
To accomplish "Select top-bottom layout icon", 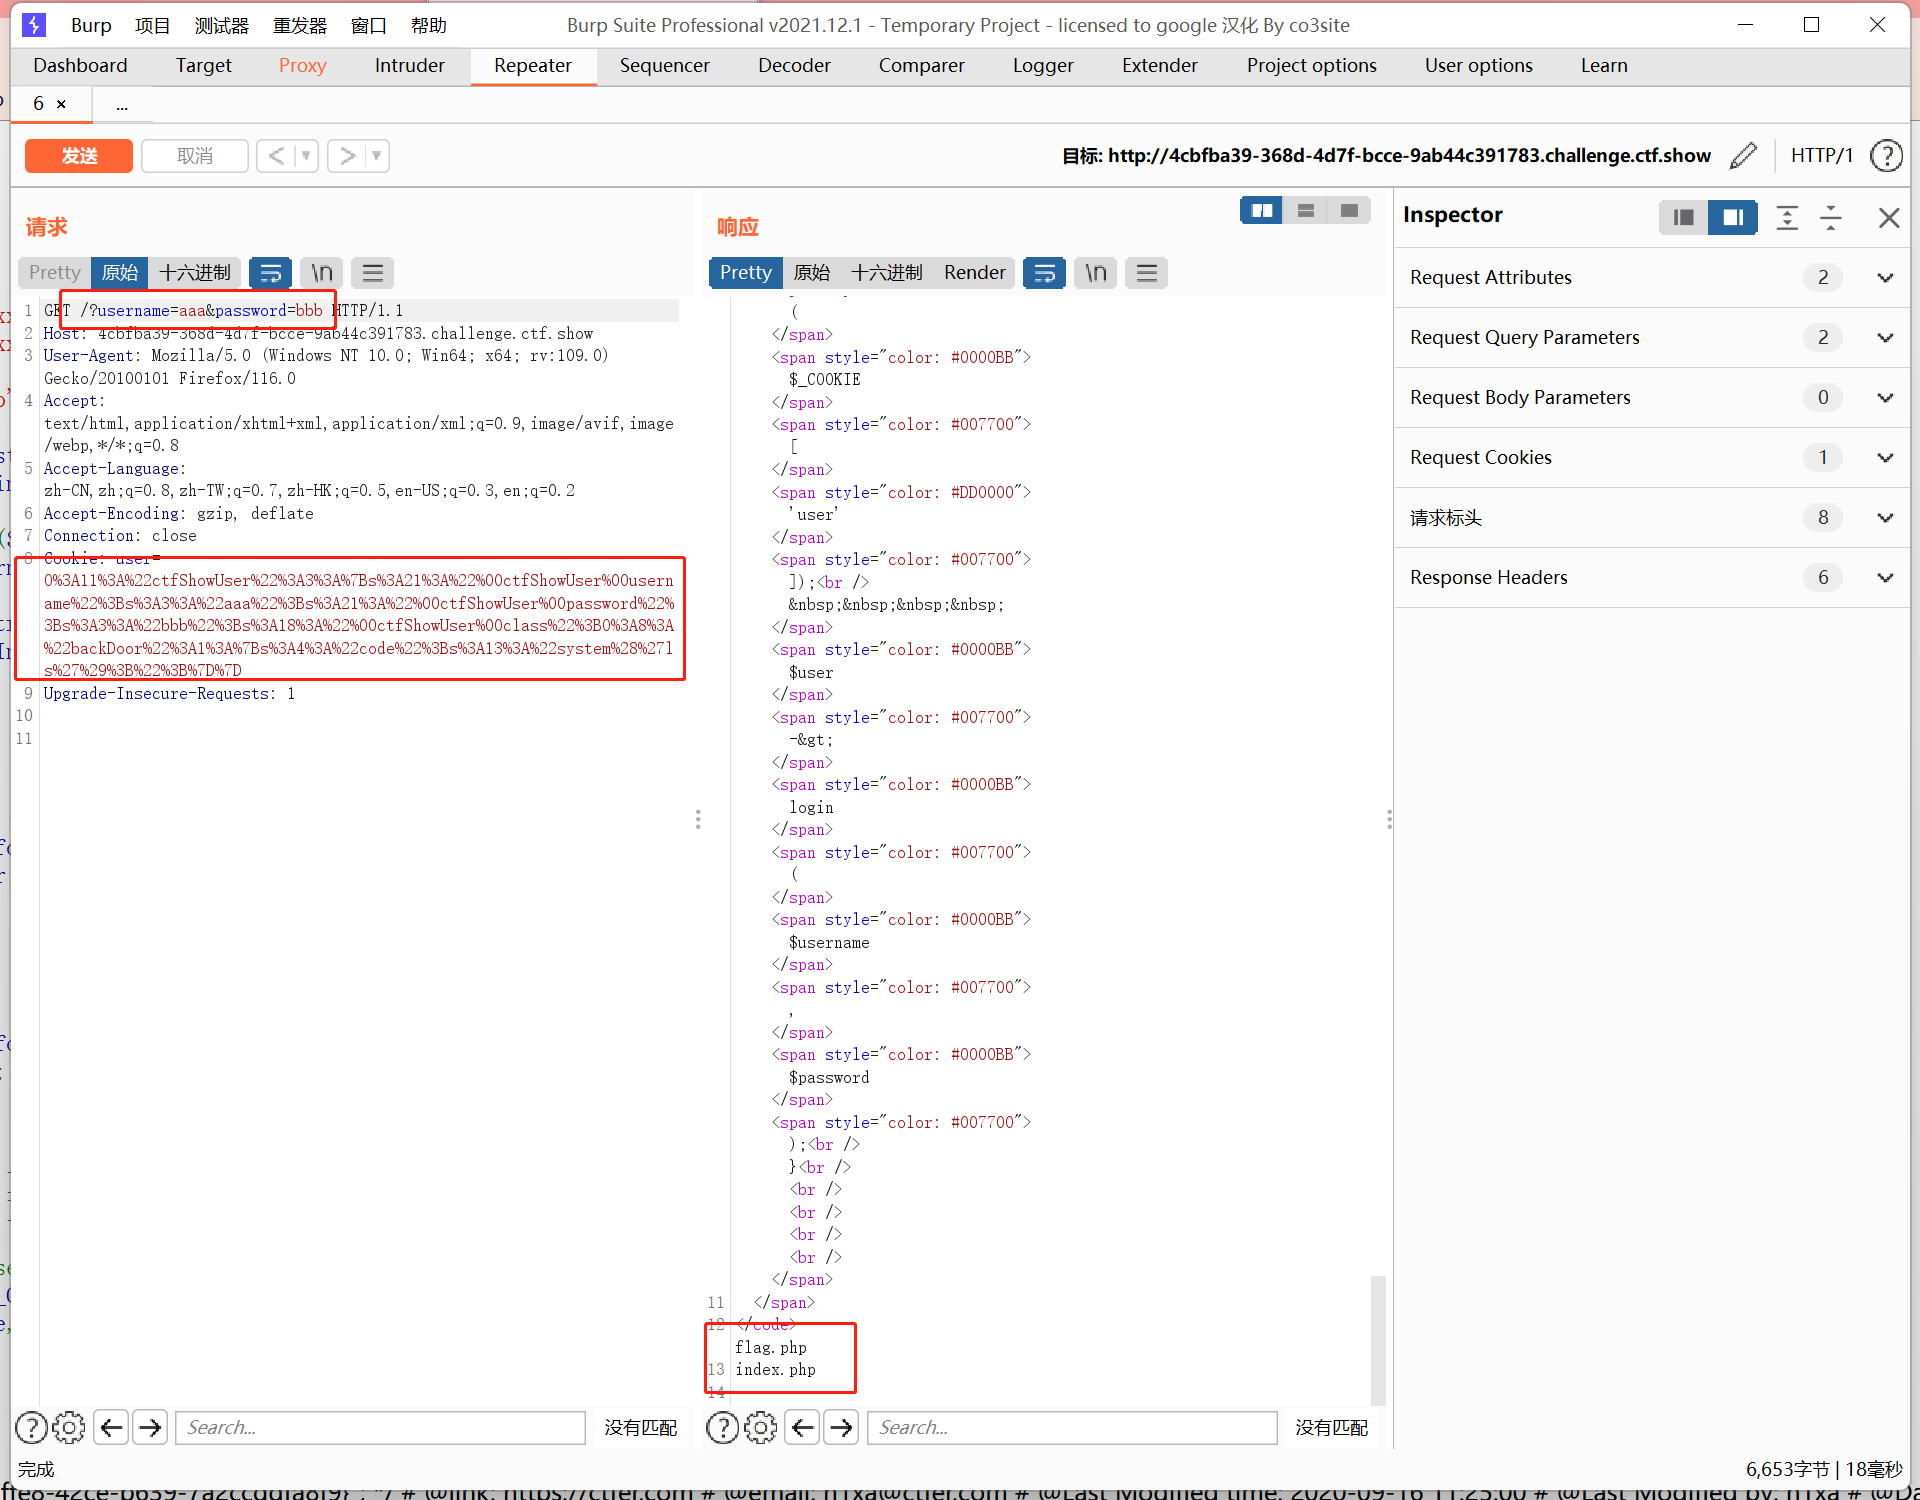I will [1306, 211].
